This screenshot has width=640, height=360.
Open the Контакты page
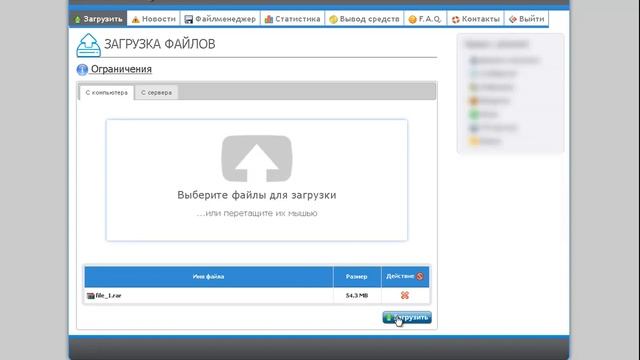click(x=476, y=19)
